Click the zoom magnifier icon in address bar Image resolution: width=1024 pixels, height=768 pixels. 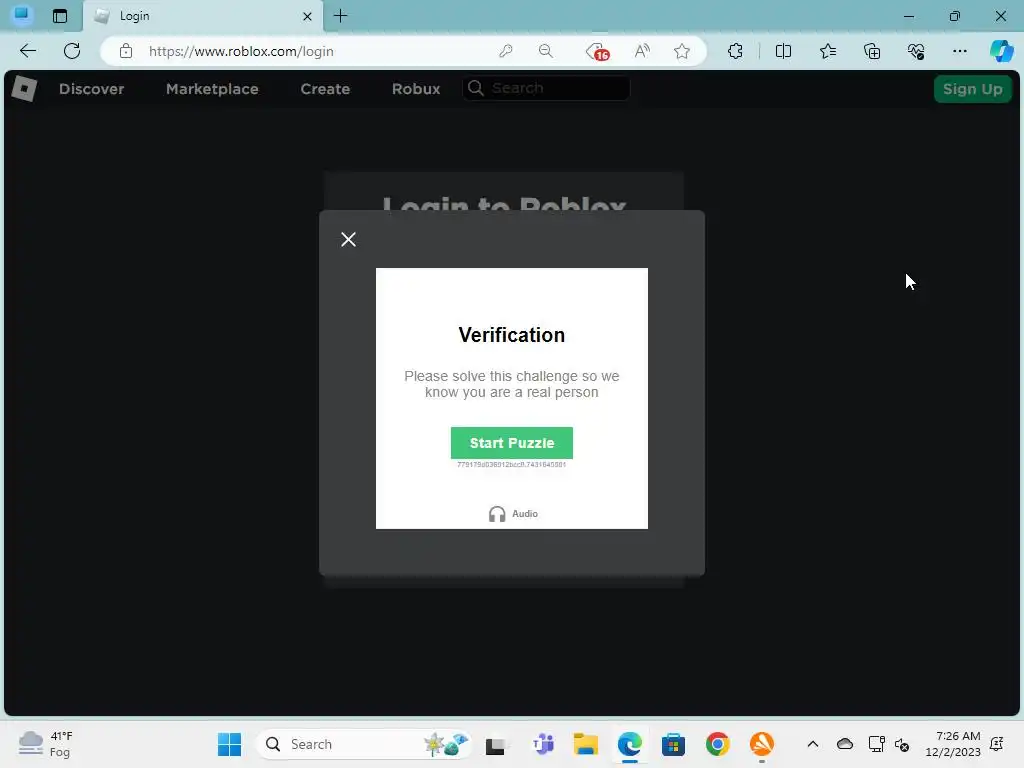pyautogui.click(x=546, y=51)
